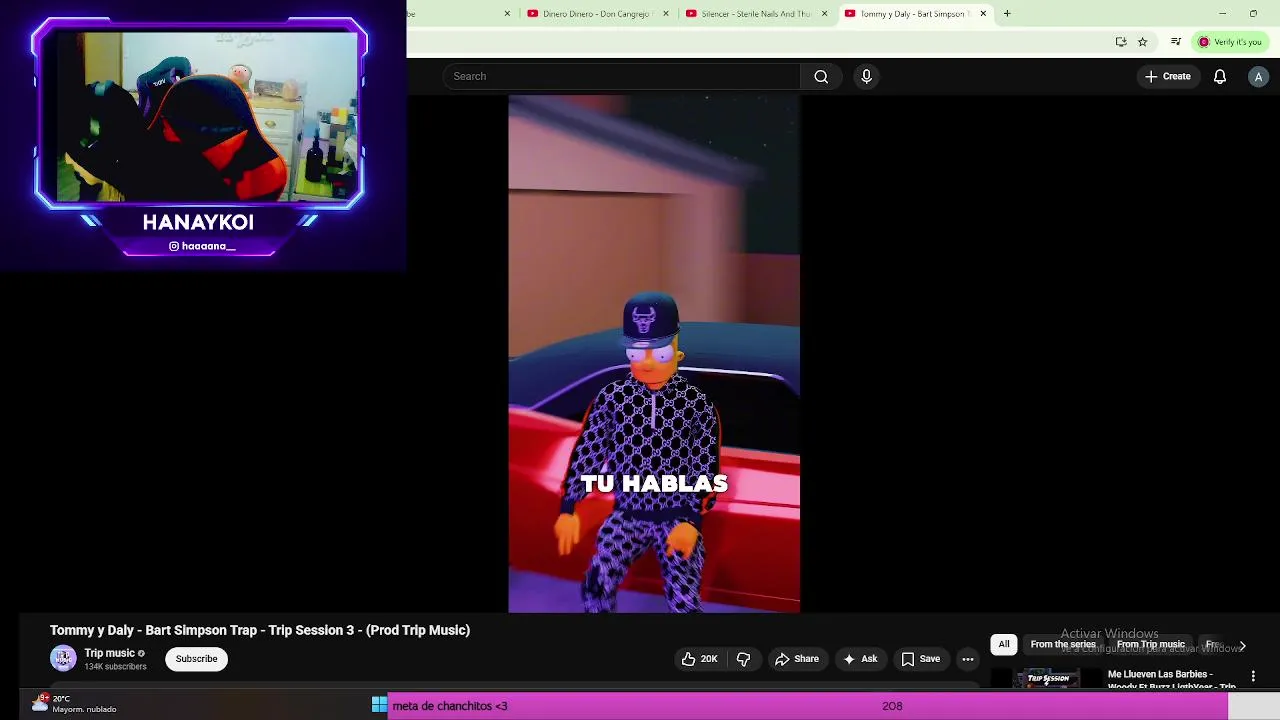Like the video with thumbs up
This screenshot has width=1280, height=720.
(699, 659)
